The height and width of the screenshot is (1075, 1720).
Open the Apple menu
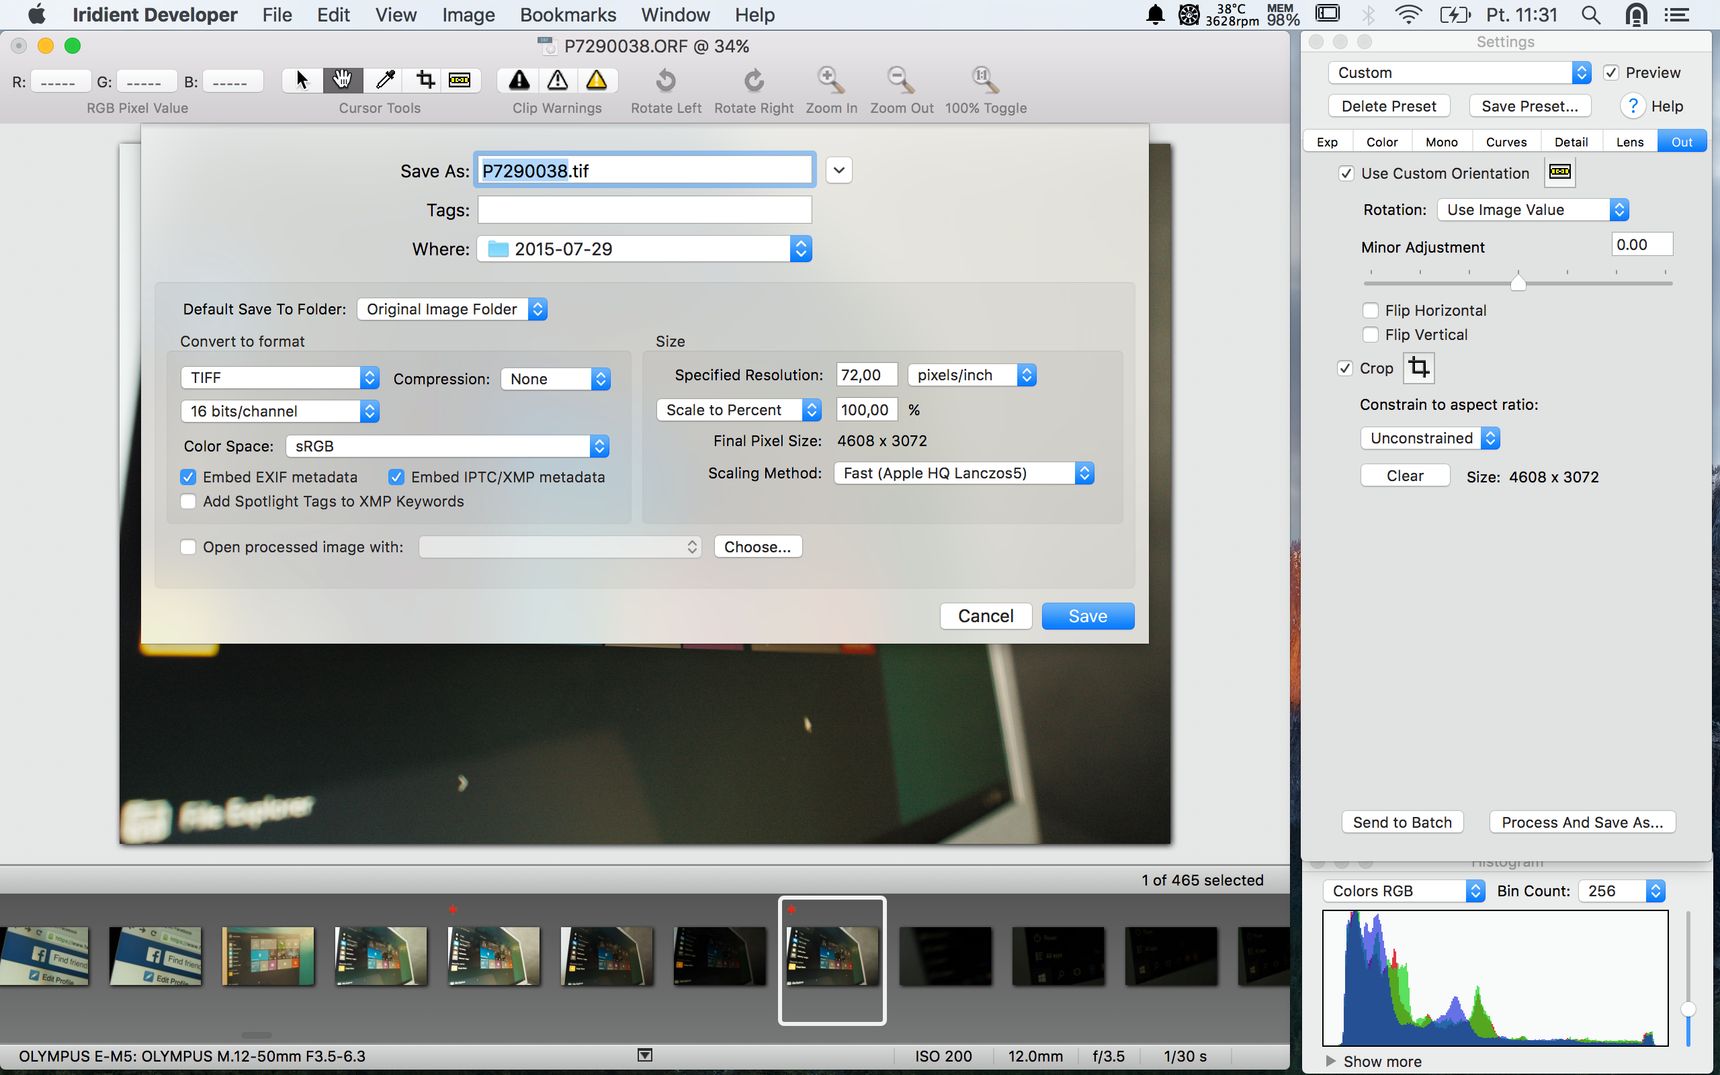point(36,15)
